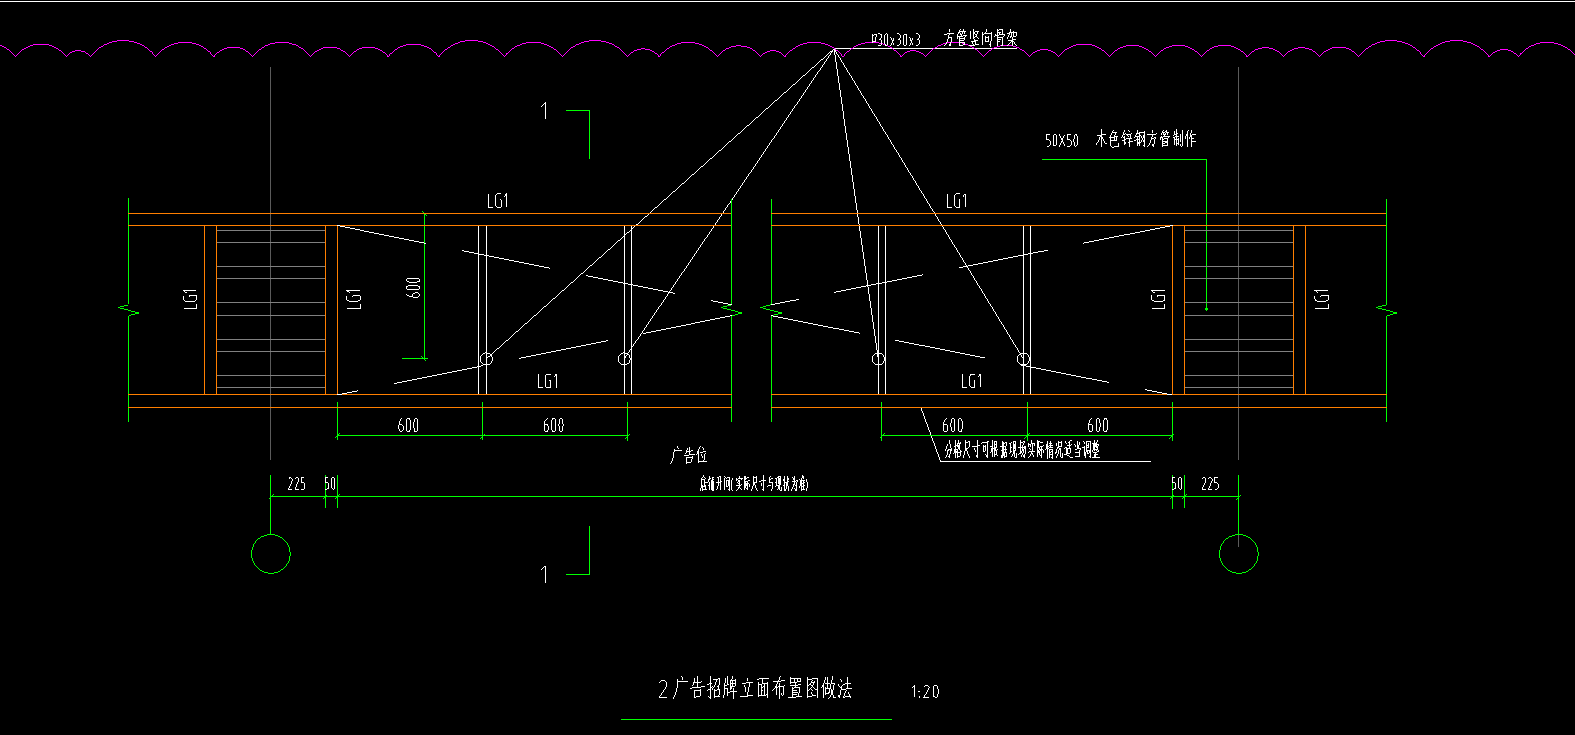Select the scale text '1:20'
Image resolution: width=1575 pixels, height=735 pixels.
(x=925, y=691)
